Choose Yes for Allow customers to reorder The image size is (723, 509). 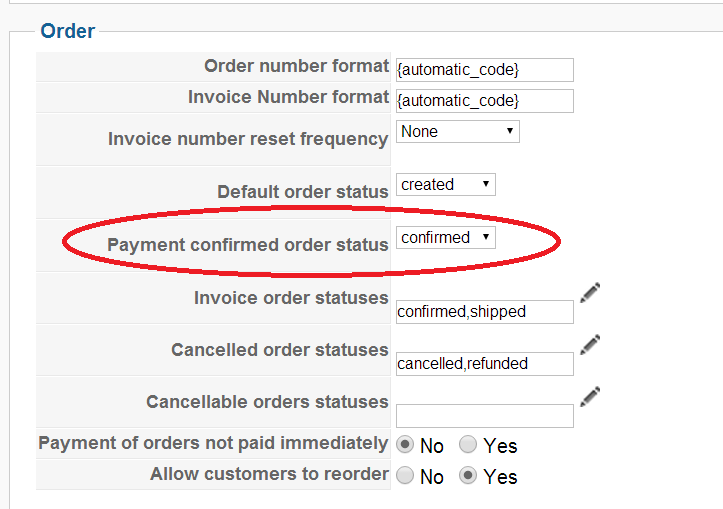pyautogui.click(x=468, y=476)
